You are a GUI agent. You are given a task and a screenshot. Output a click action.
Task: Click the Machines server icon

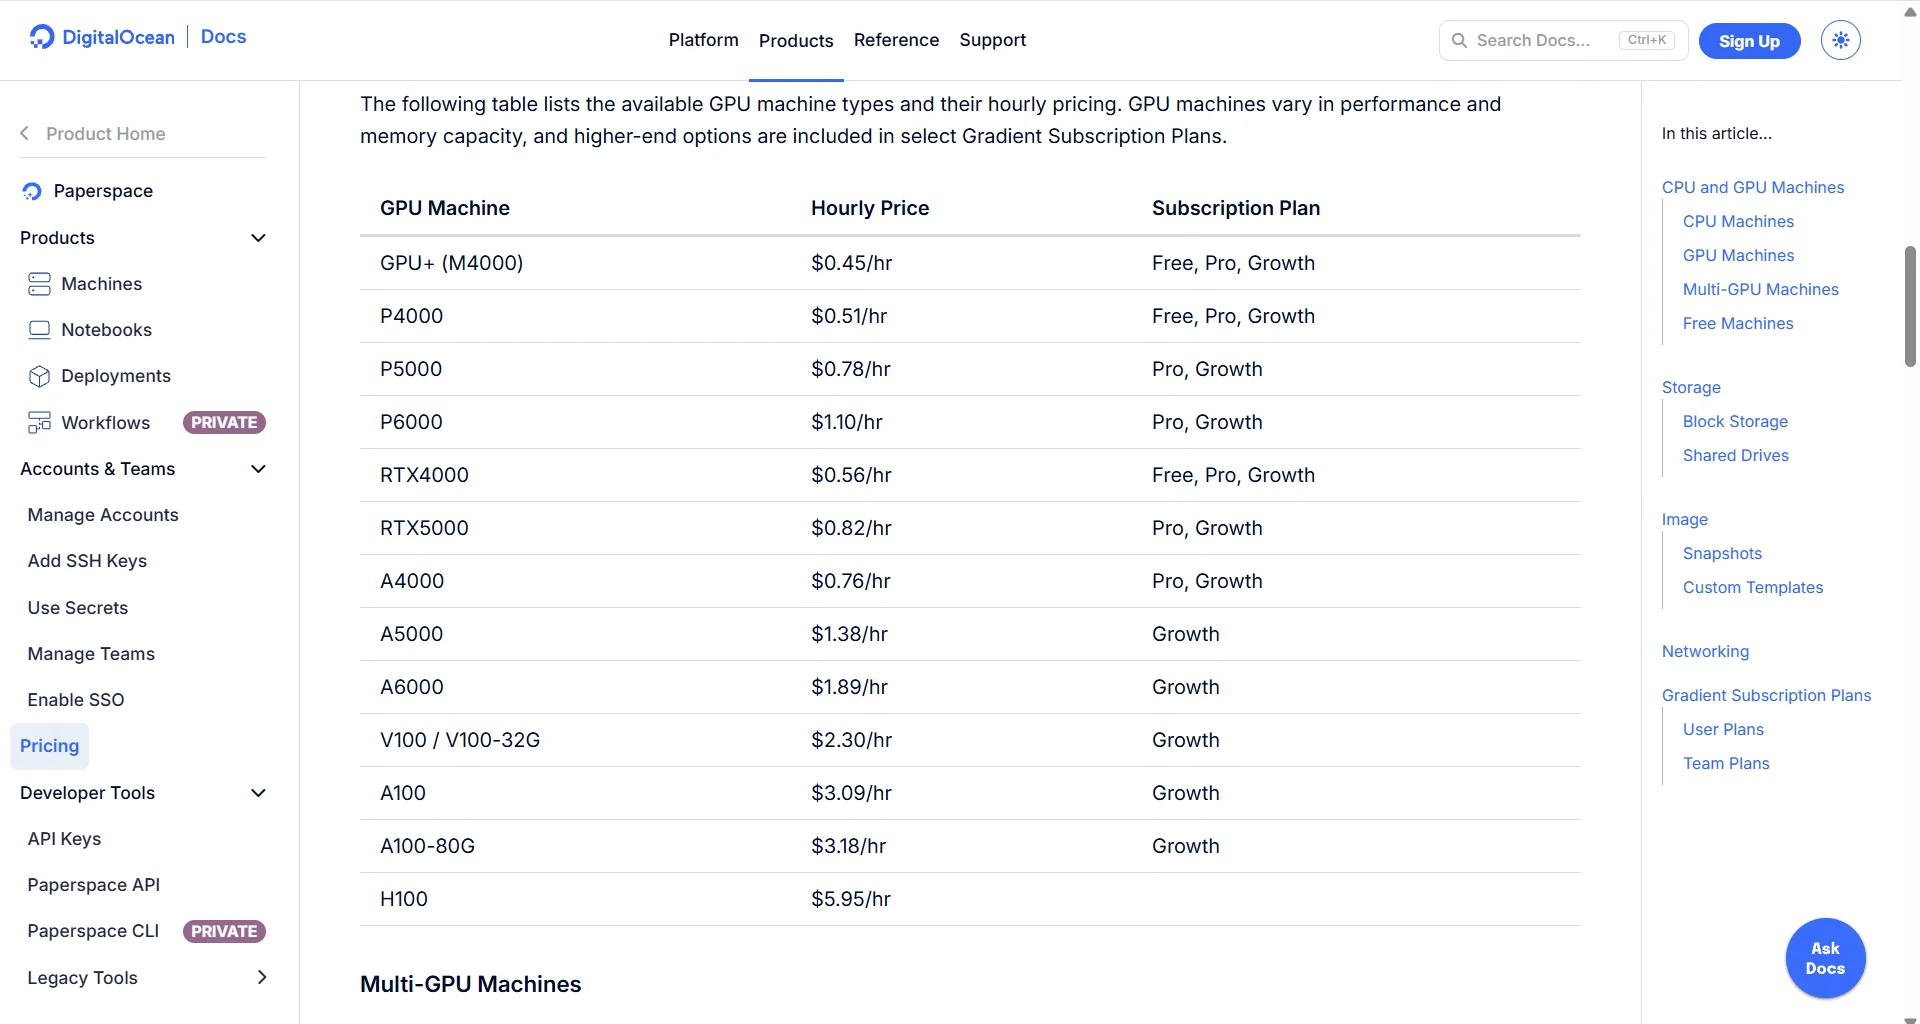pos(39,284)
